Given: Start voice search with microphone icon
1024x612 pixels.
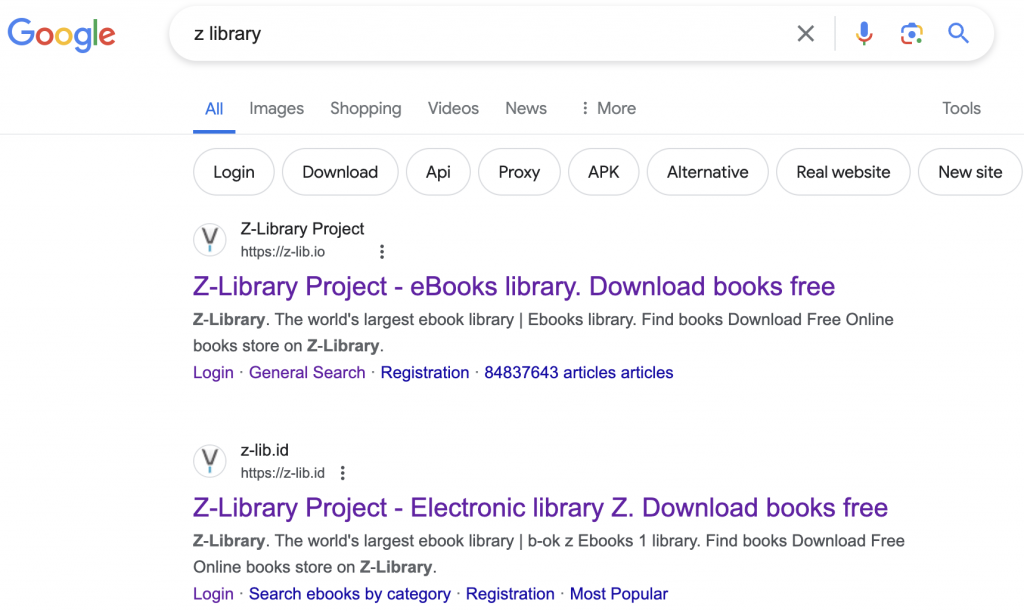Looking at the screenshot, I should coord(863,33).
